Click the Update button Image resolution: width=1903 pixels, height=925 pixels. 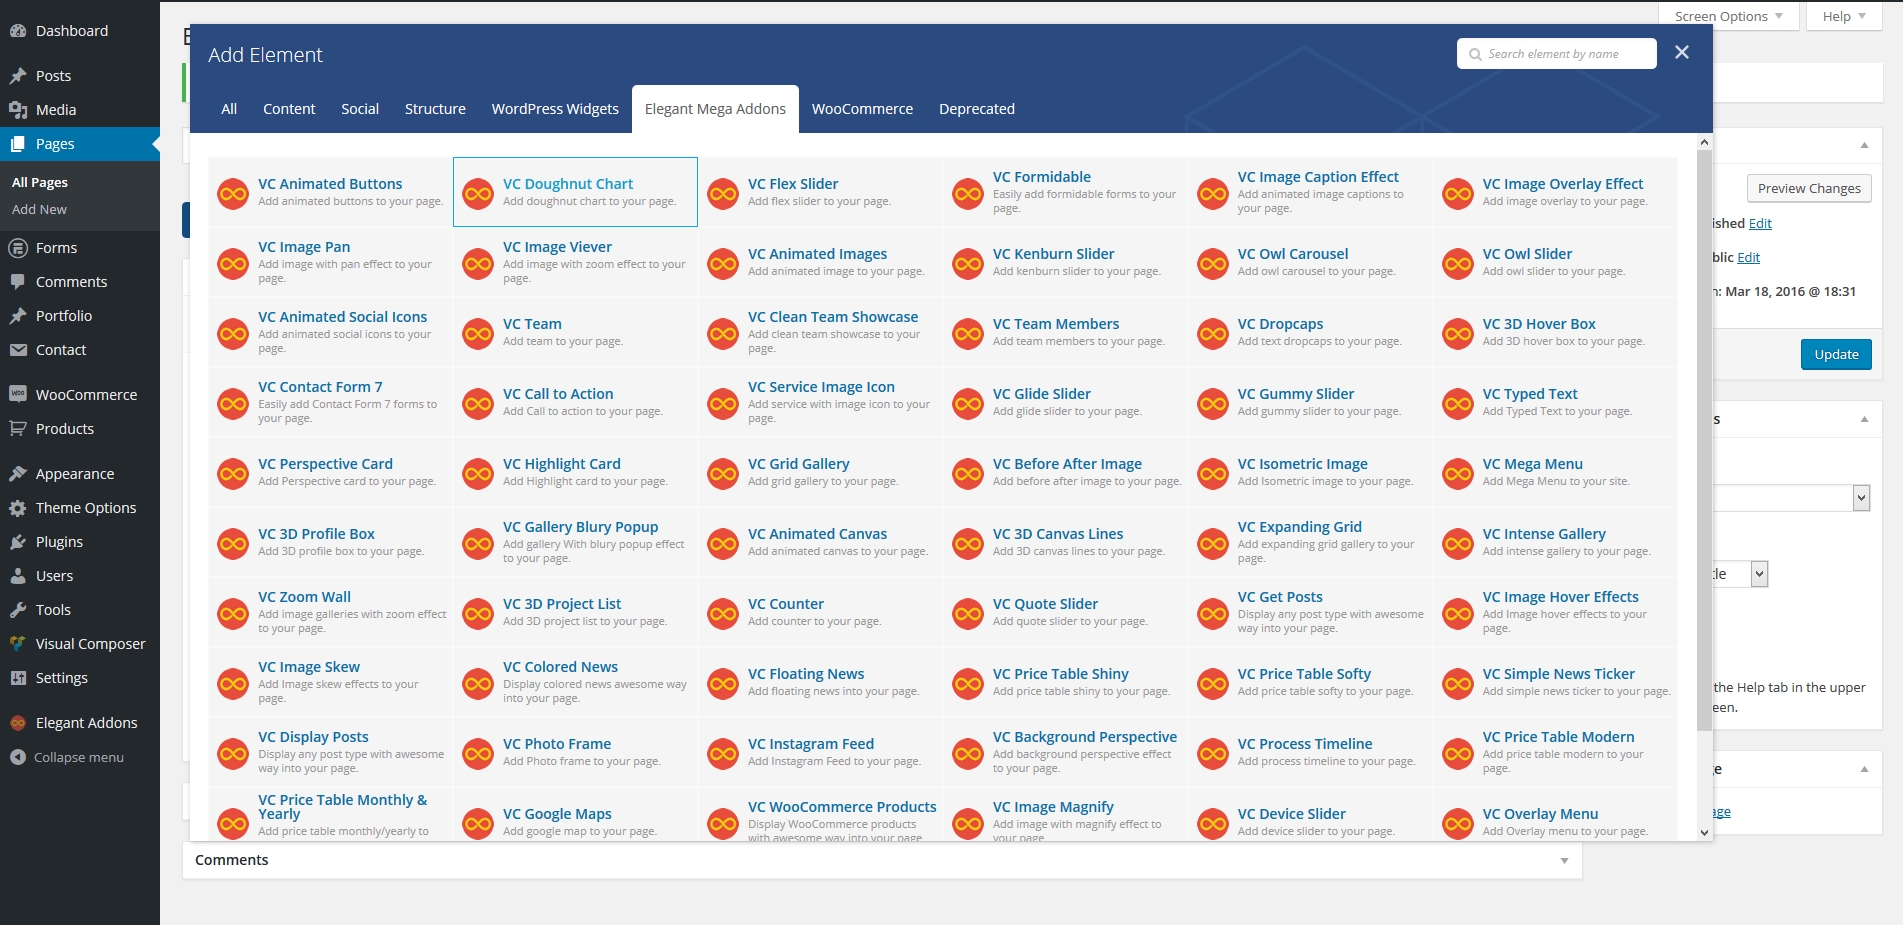[x=1836, y=354]
